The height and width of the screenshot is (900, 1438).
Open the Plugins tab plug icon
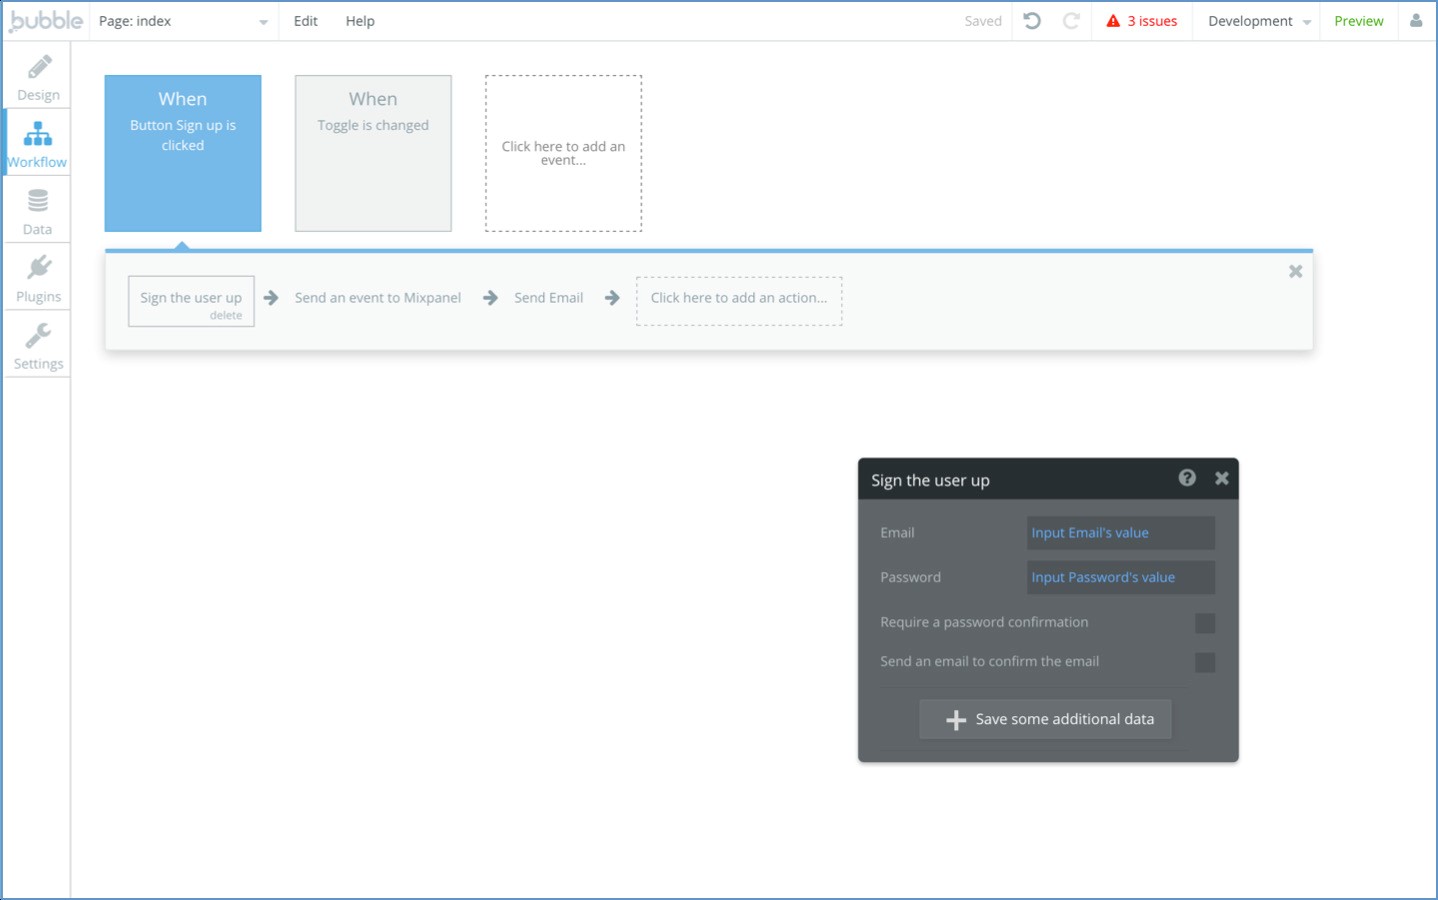coord(39,268)
